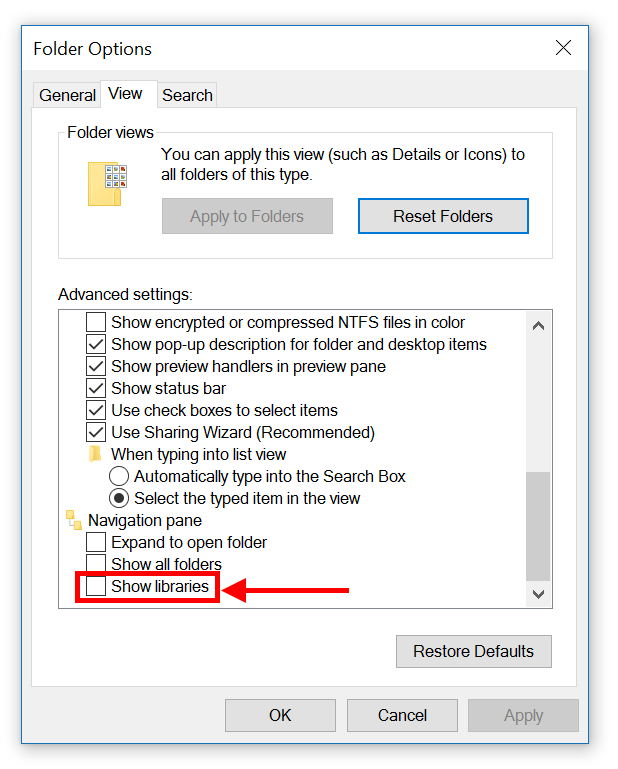Click the Navigation pane tree icon

pos(74,520)
